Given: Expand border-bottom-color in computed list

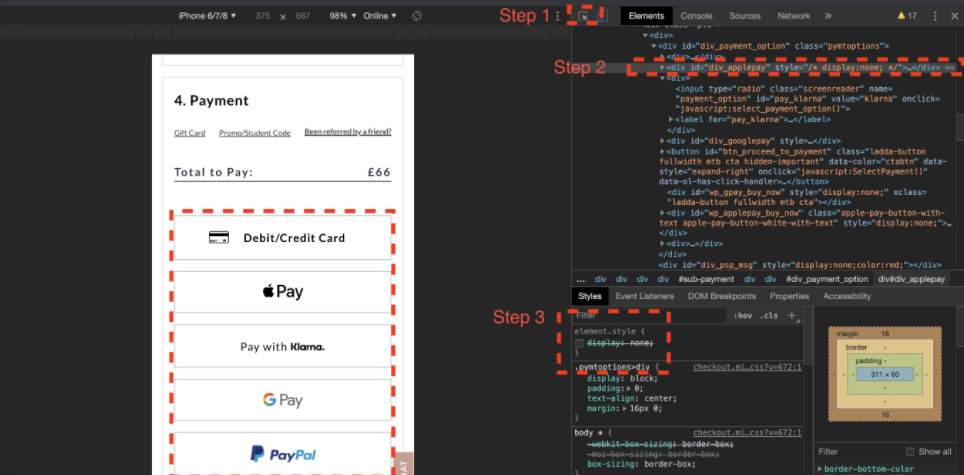Looking at the screenshot, I should (x=820, y=469).
